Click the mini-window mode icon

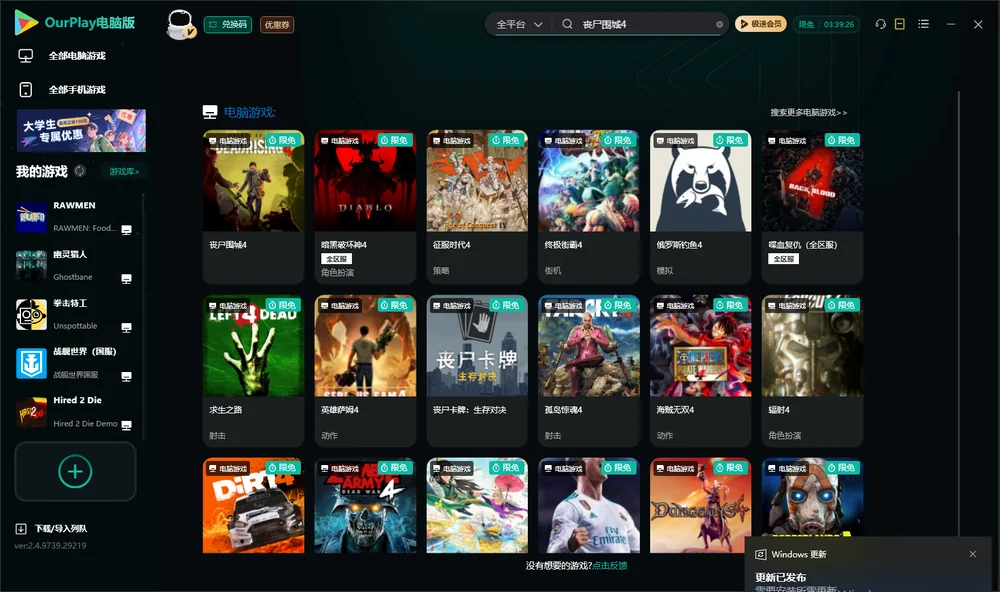(x=900, y=24)
